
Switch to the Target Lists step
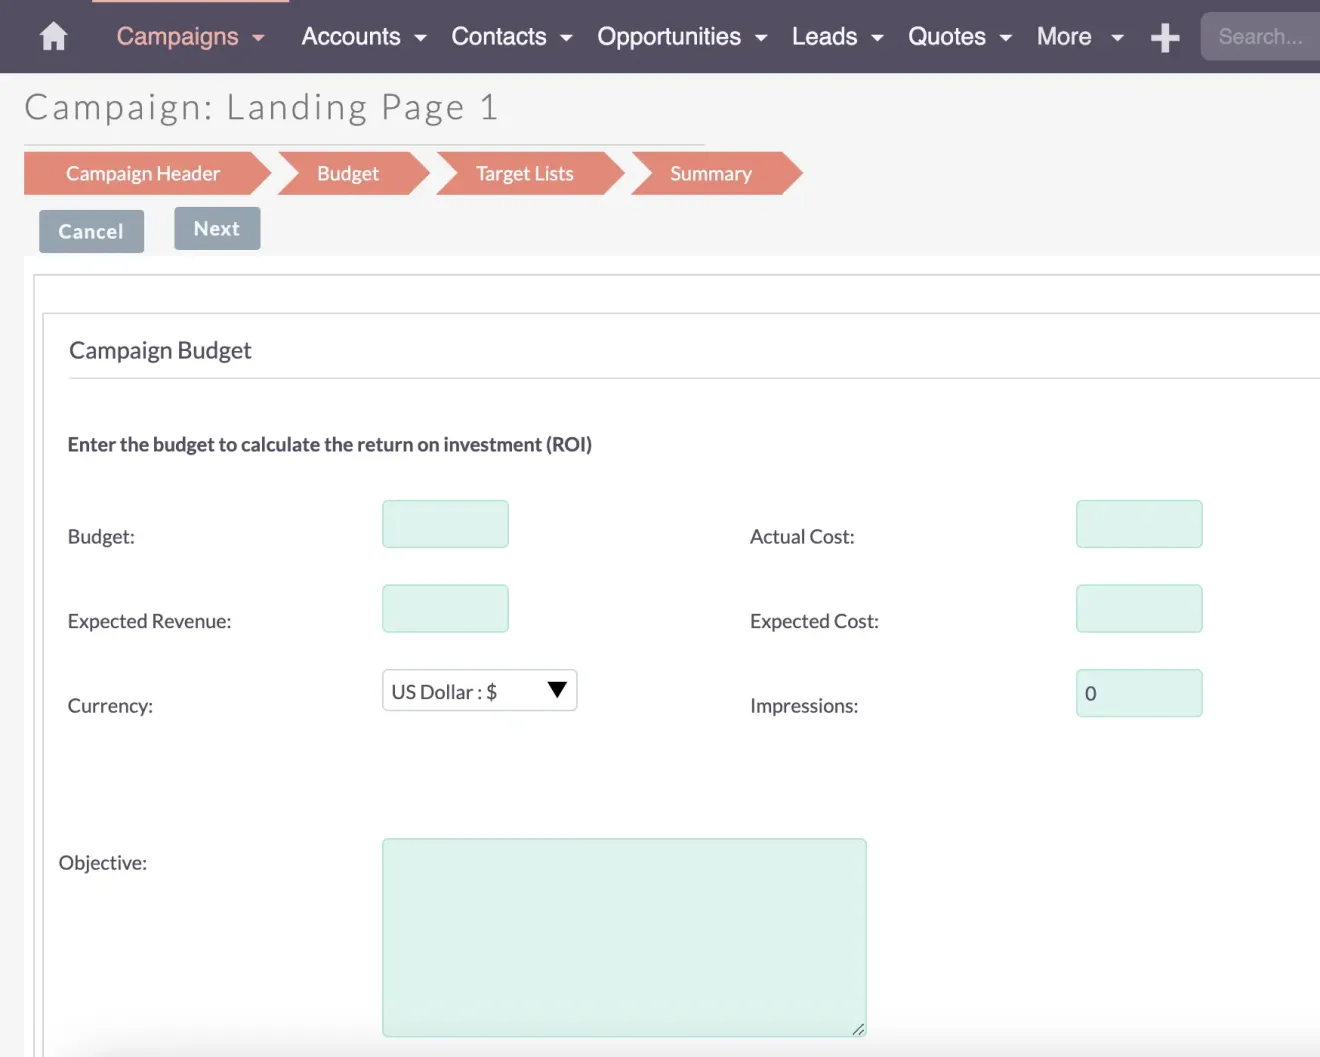pos(525,173)
